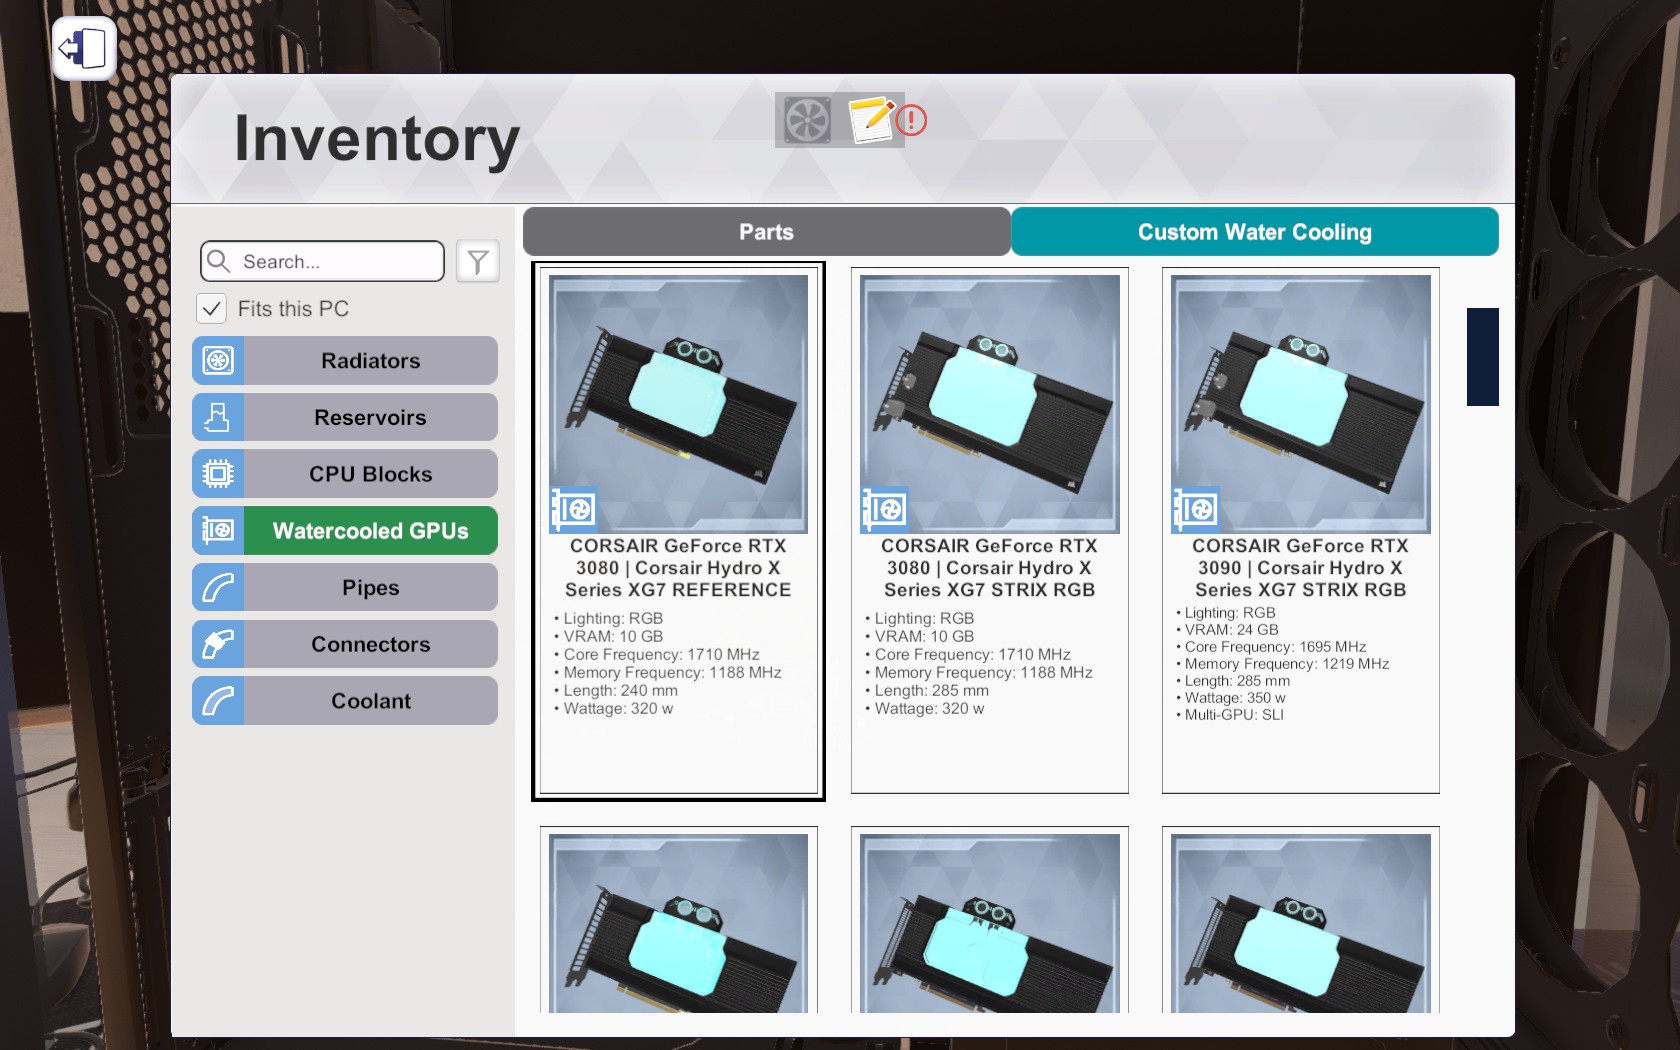Select the Radiators category
1680x1050 pixels.
tap(345, 360)
